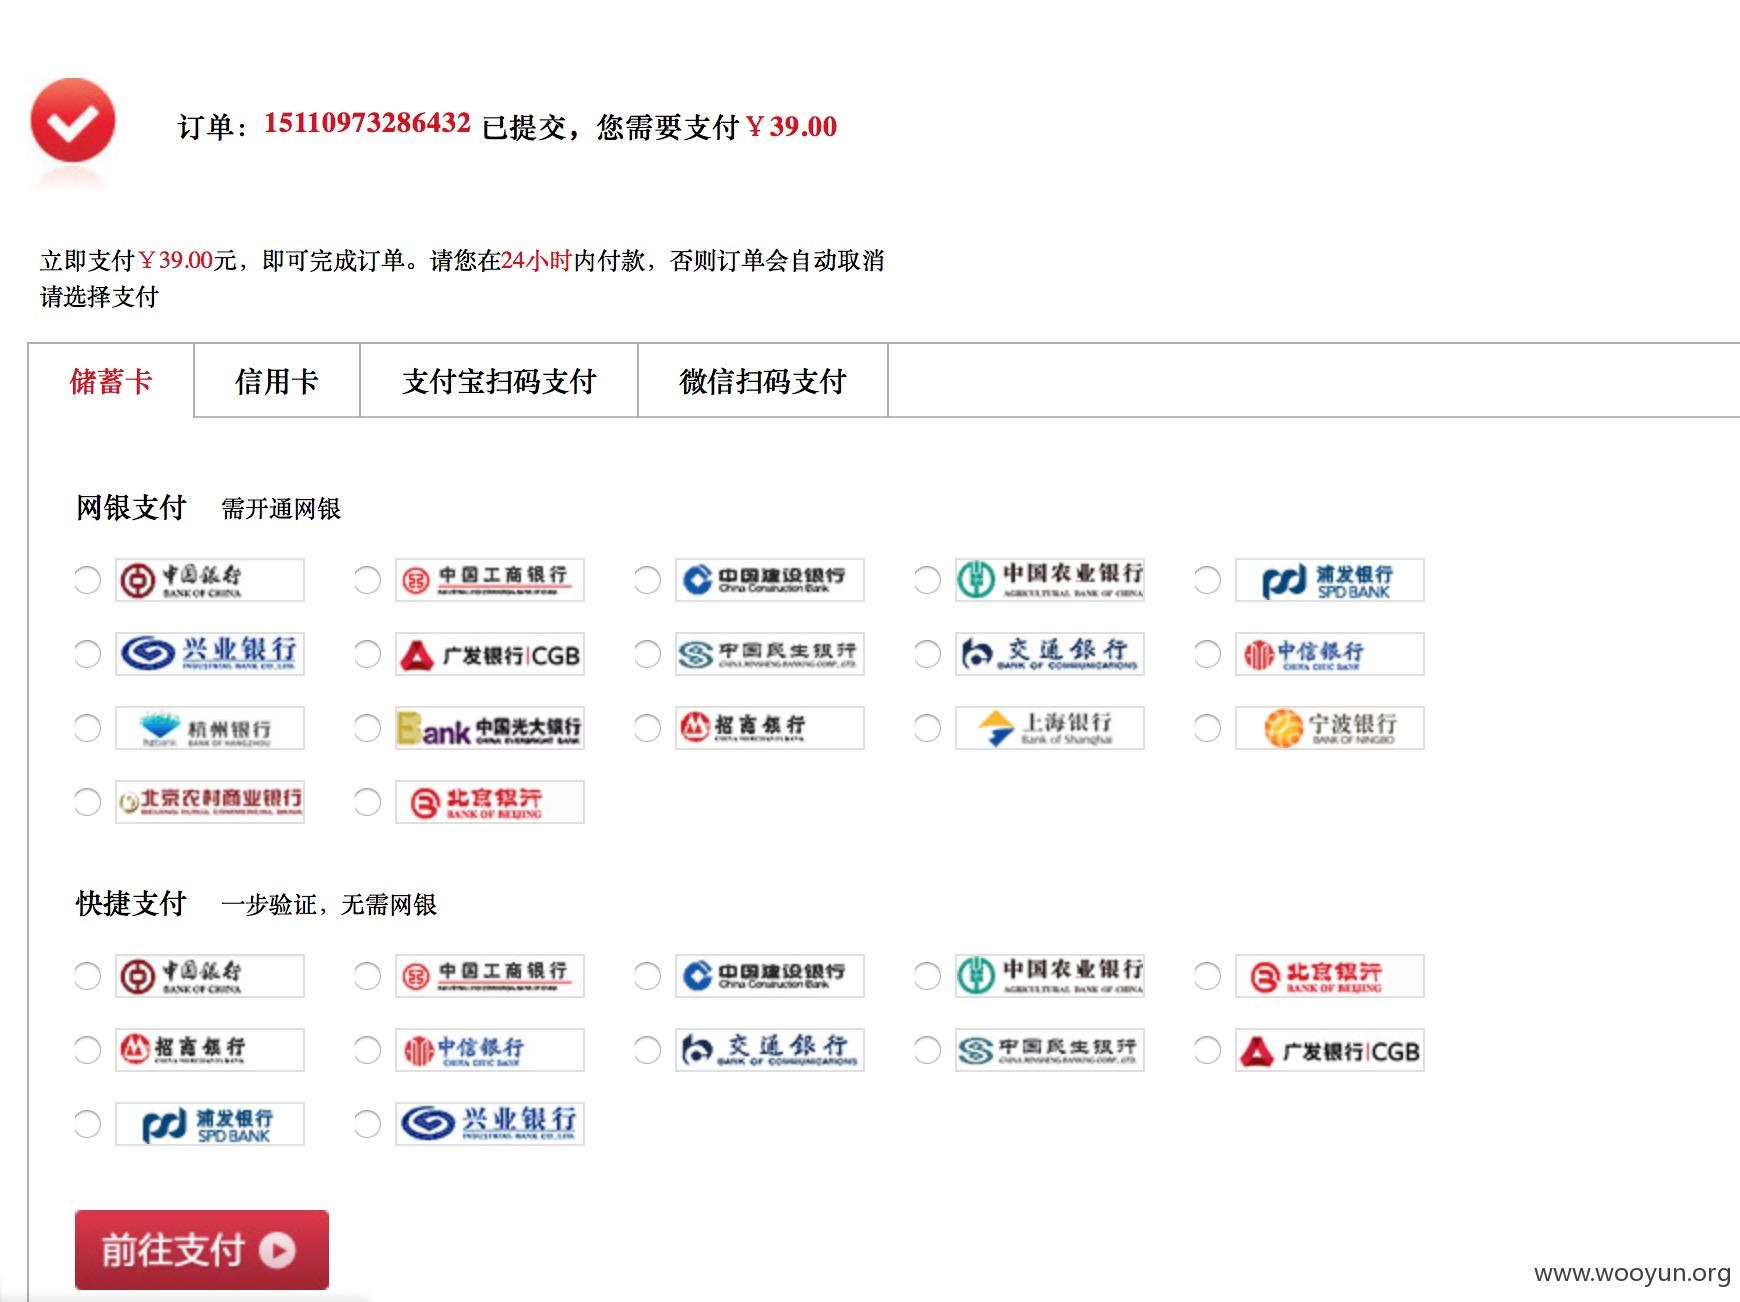Select 光大银行 radio button
Screen dimensions: 1740x1302
click(x=368, y=728)
